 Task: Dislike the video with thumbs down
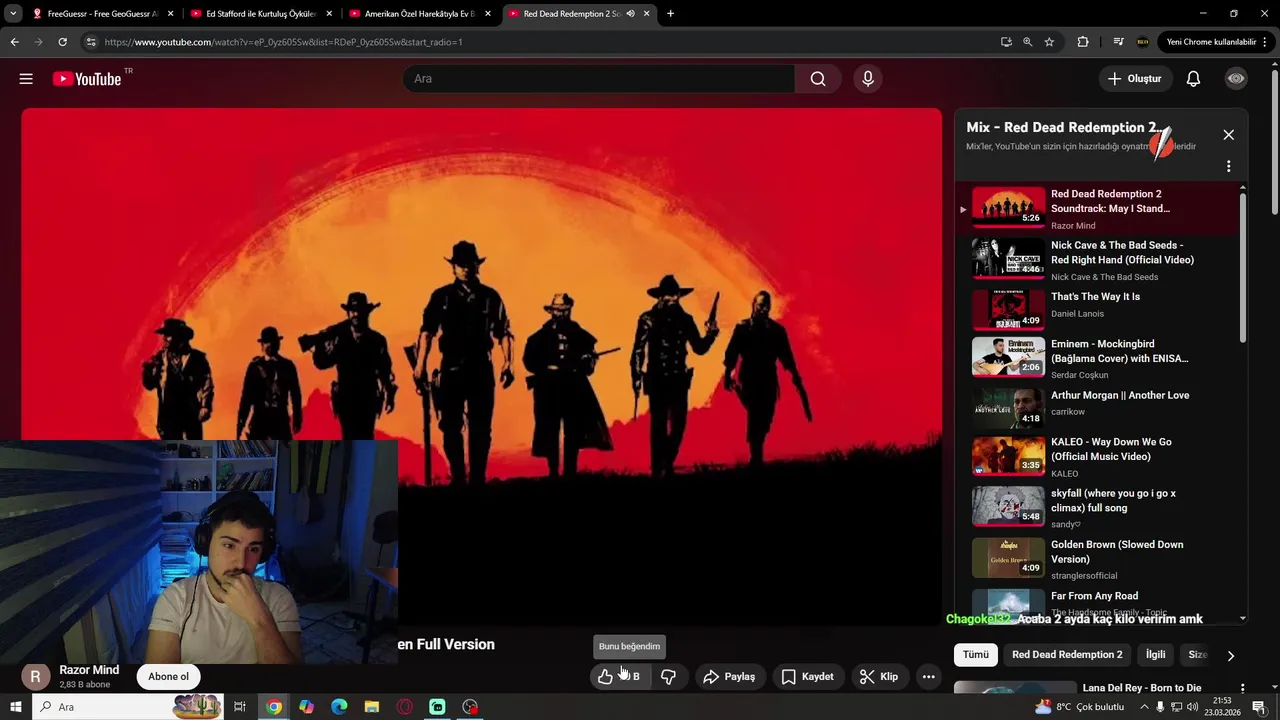click(668, 677)
